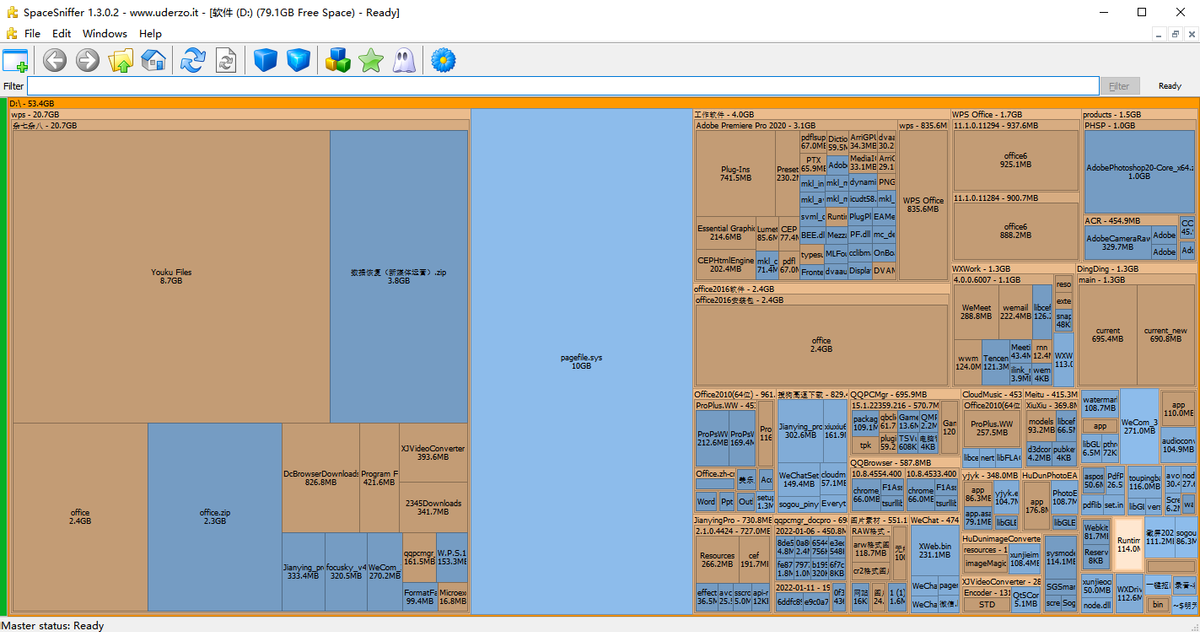This screenshot has height=632, width=1200.
Task: Open the Help menu
Action: [x=150, y=33]
